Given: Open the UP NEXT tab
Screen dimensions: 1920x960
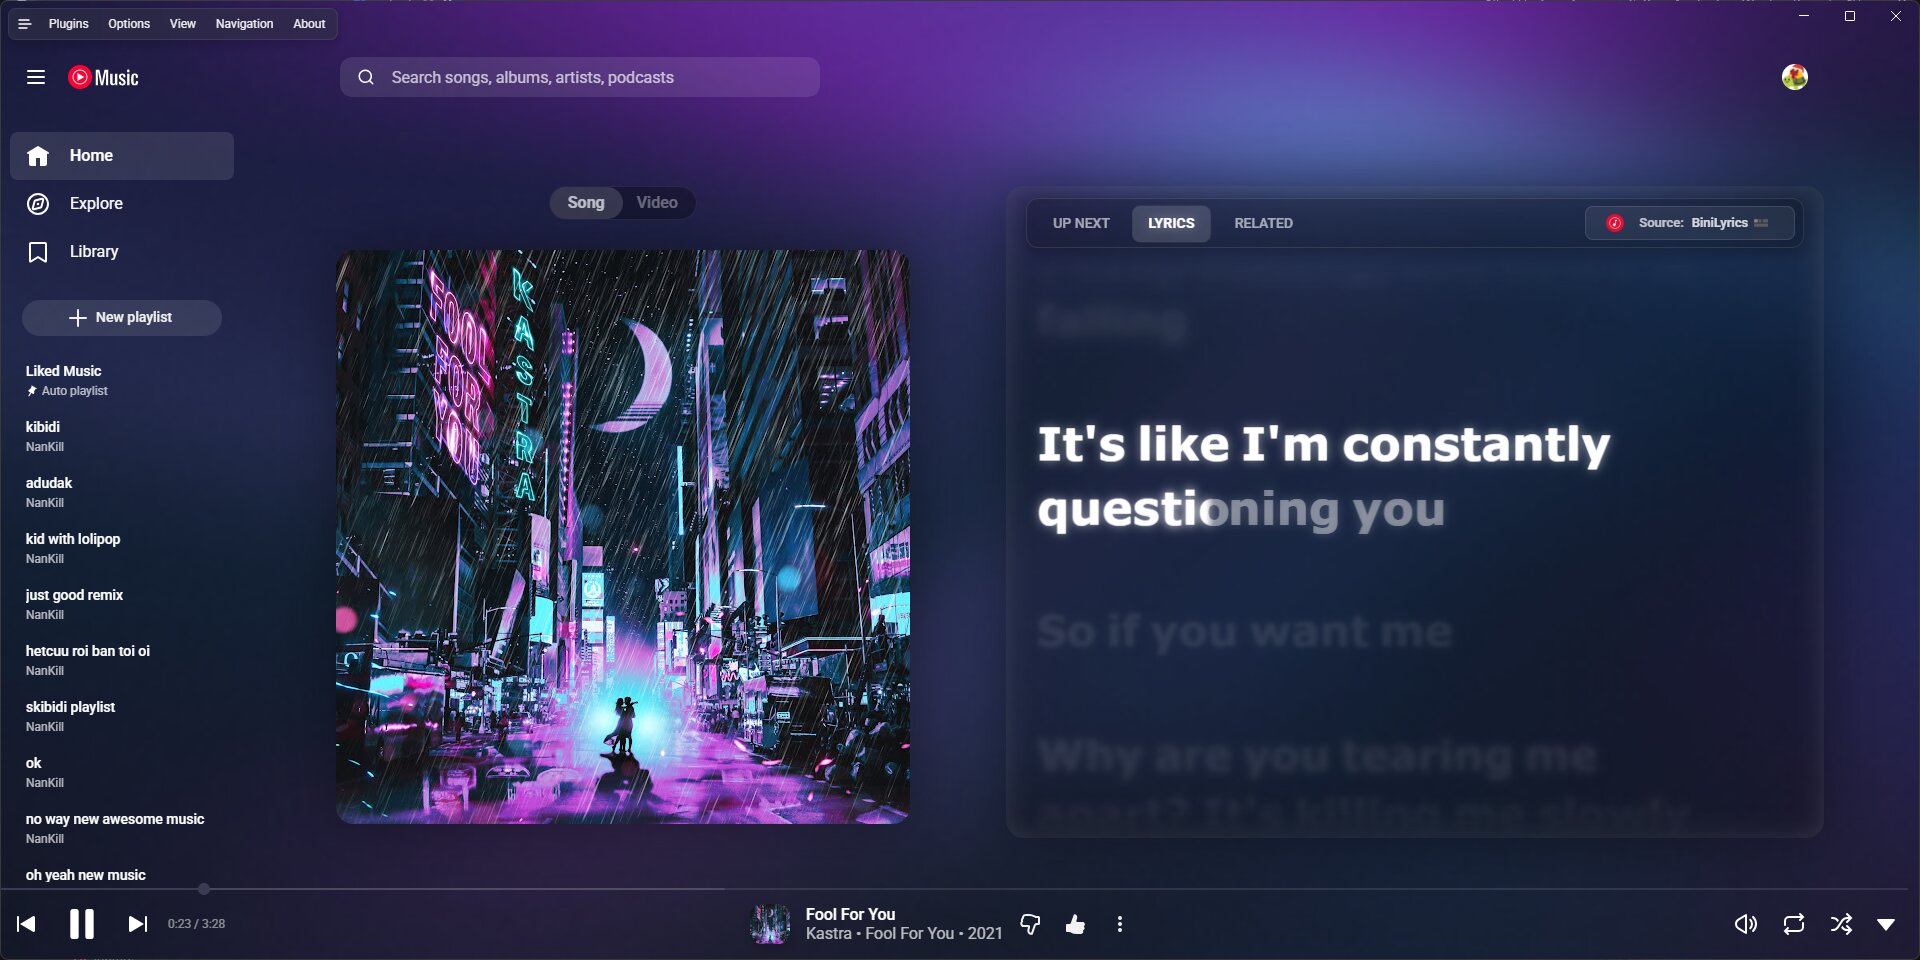Looking at the screenshot, I should pos(1081,223).
